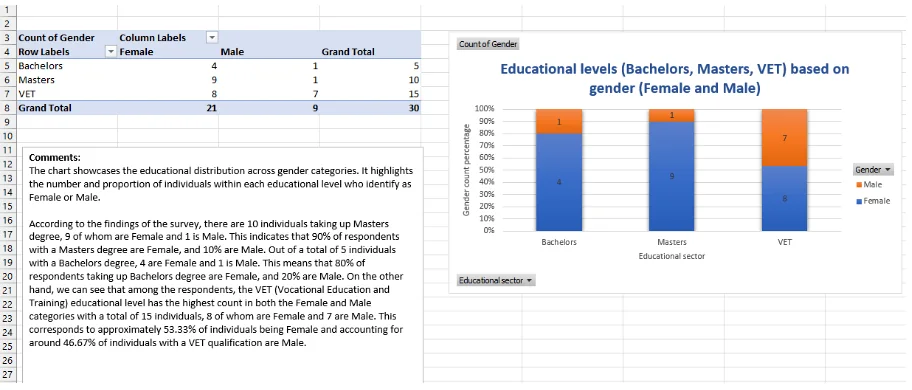Image resolution: width=912 pixels, height=390 pixels.
Task: Click the Count of Gender chart button
Action: [487, 44]
